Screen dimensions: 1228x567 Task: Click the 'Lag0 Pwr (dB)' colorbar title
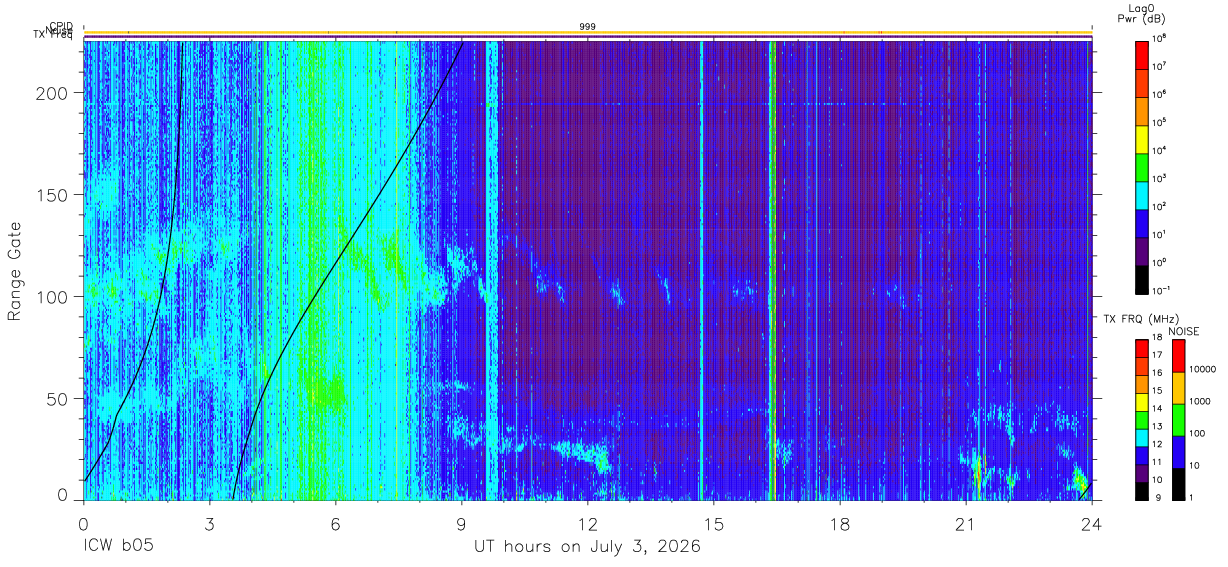(1144, 13)
